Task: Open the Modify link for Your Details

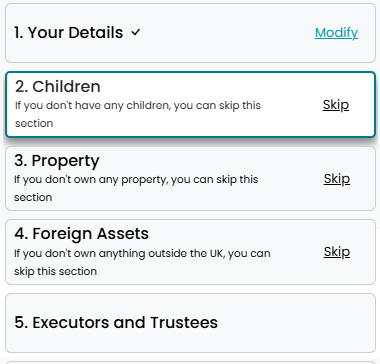Action: tap(336, 33)
